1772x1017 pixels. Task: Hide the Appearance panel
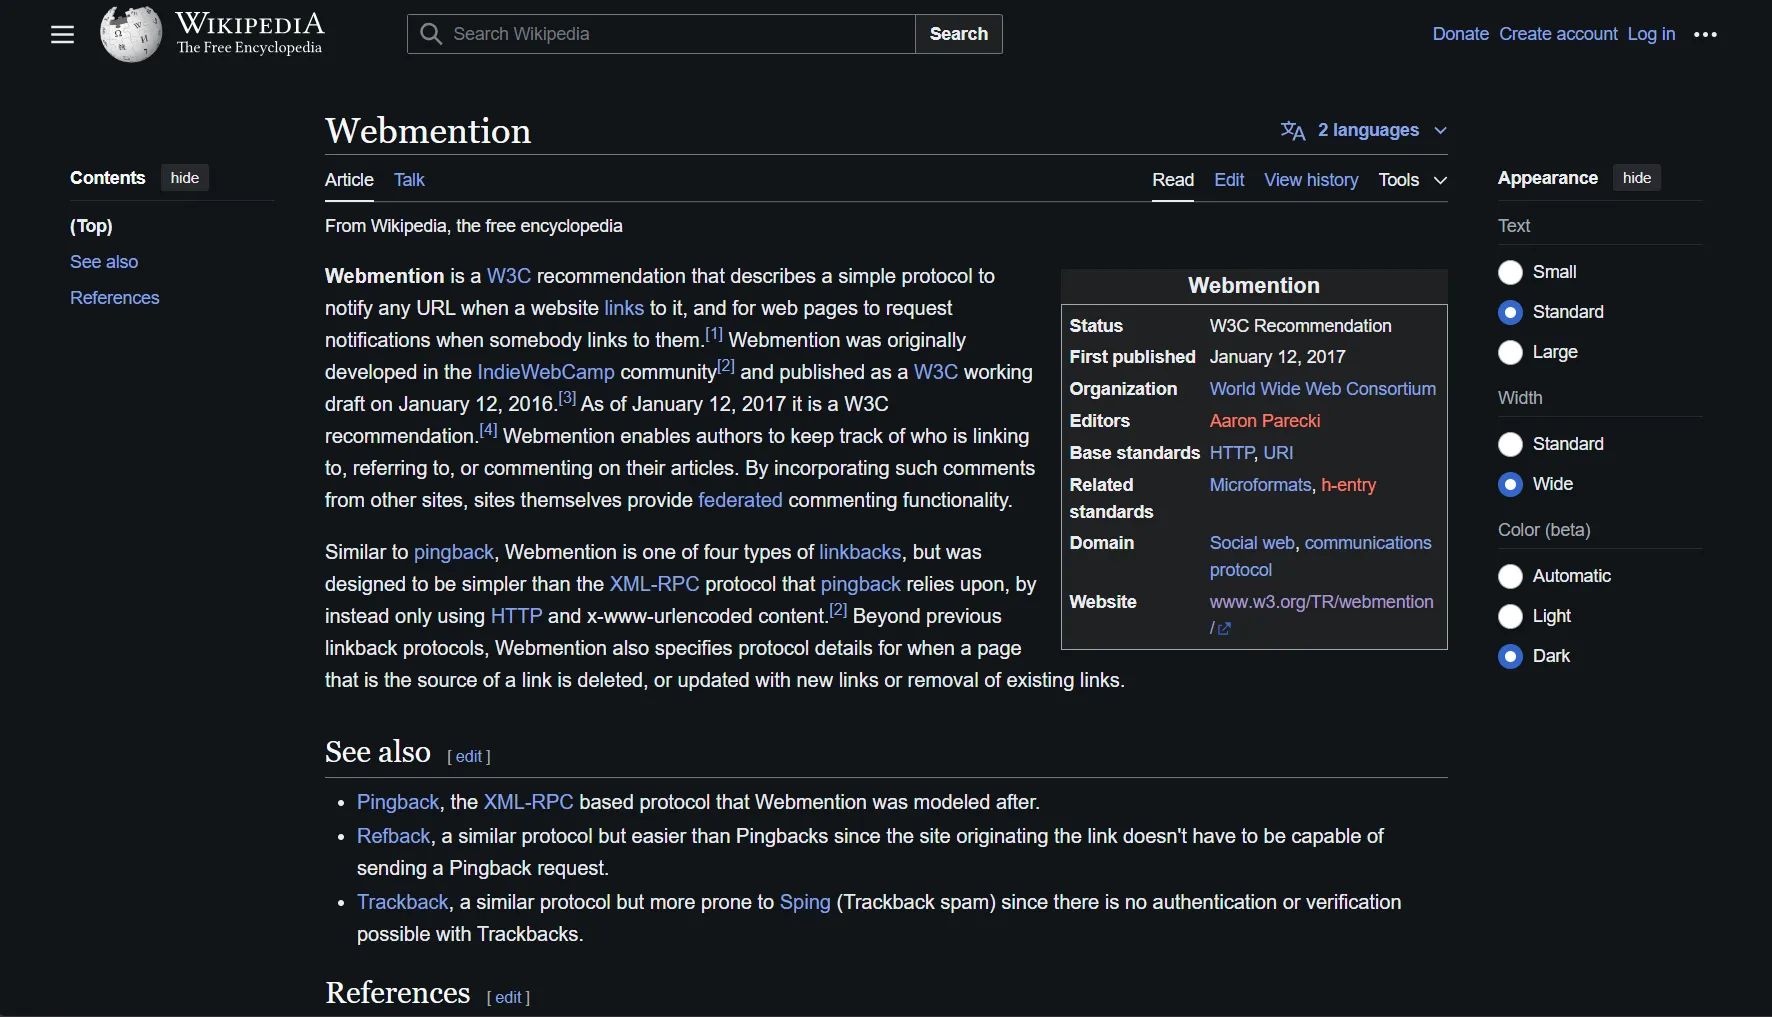tap(1637, 177)
